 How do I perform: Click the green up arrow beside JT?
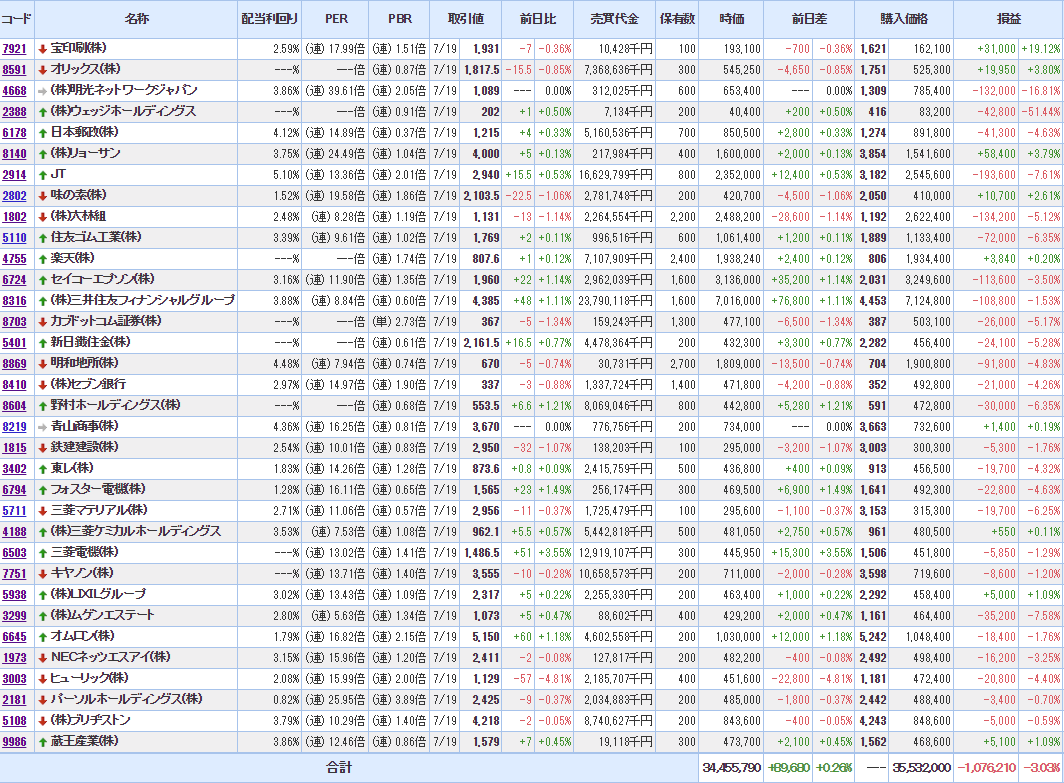[x=42, y=175]
